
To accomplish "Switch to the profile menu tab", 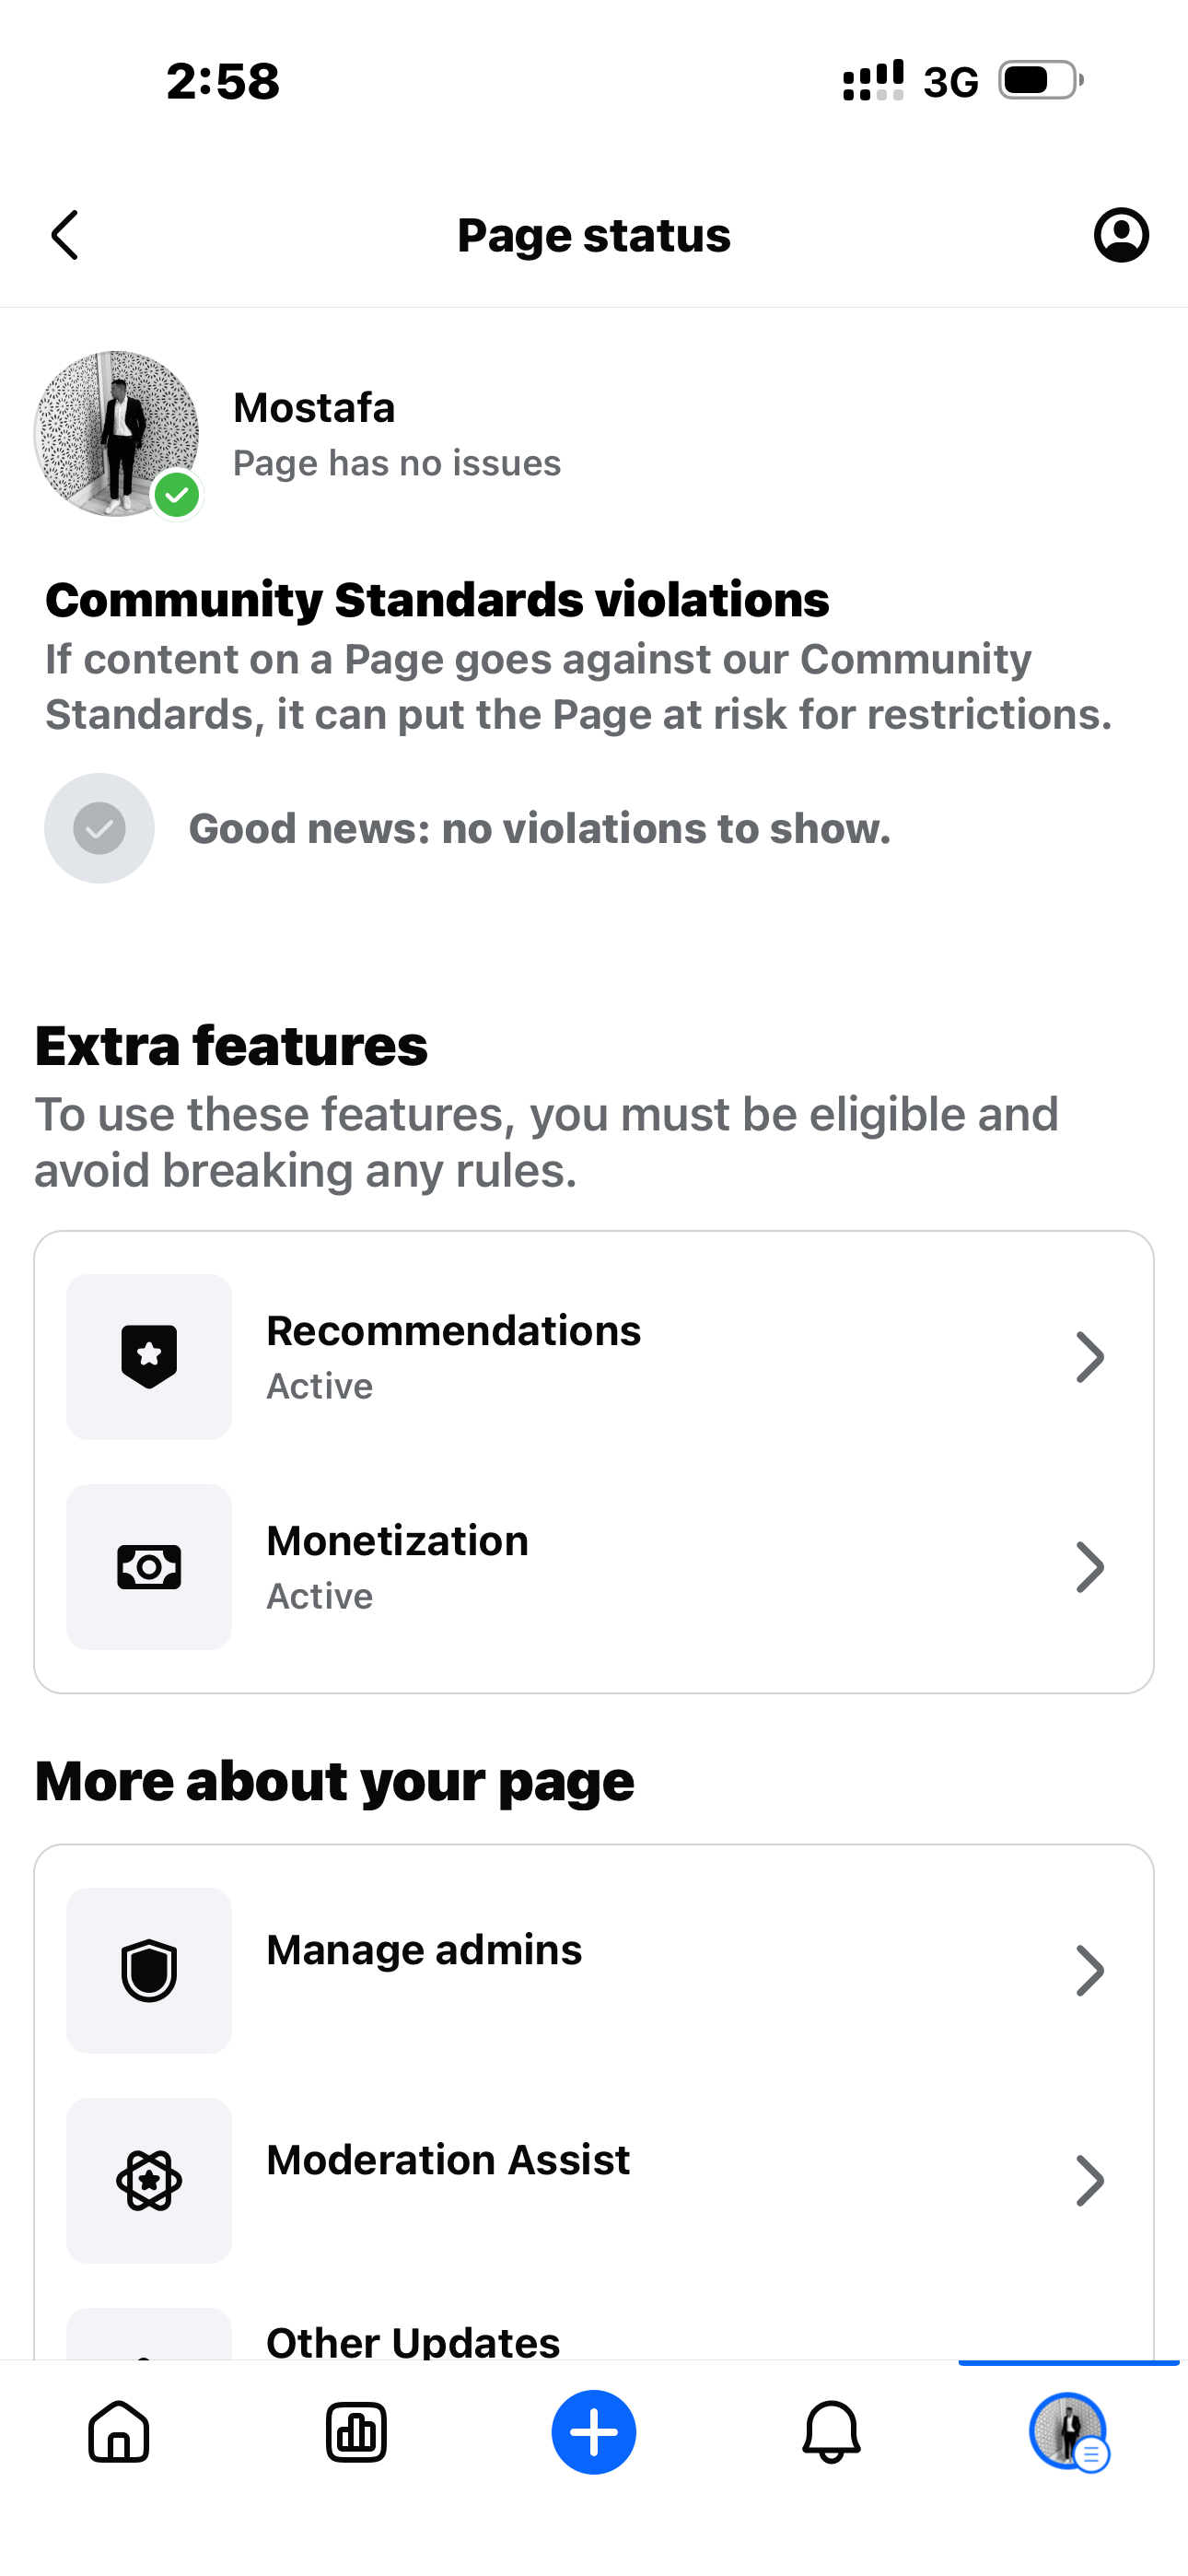I will (1068, 2432).
